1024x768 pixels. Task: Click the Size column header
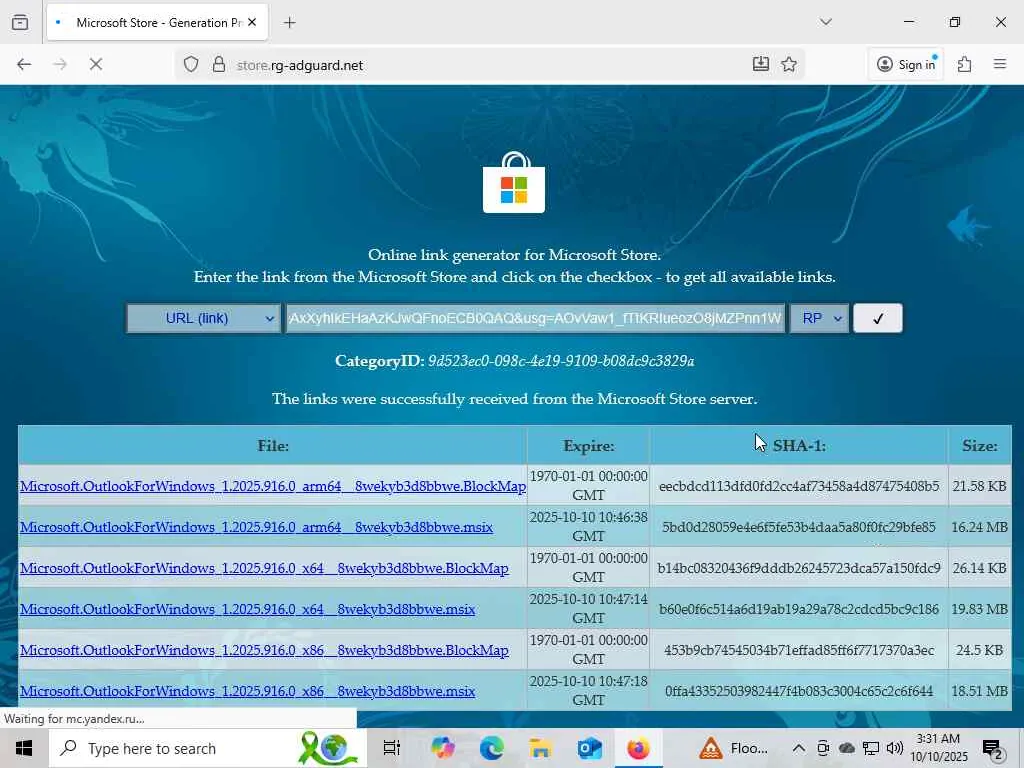pyautogui.click(x=980, y=445)
